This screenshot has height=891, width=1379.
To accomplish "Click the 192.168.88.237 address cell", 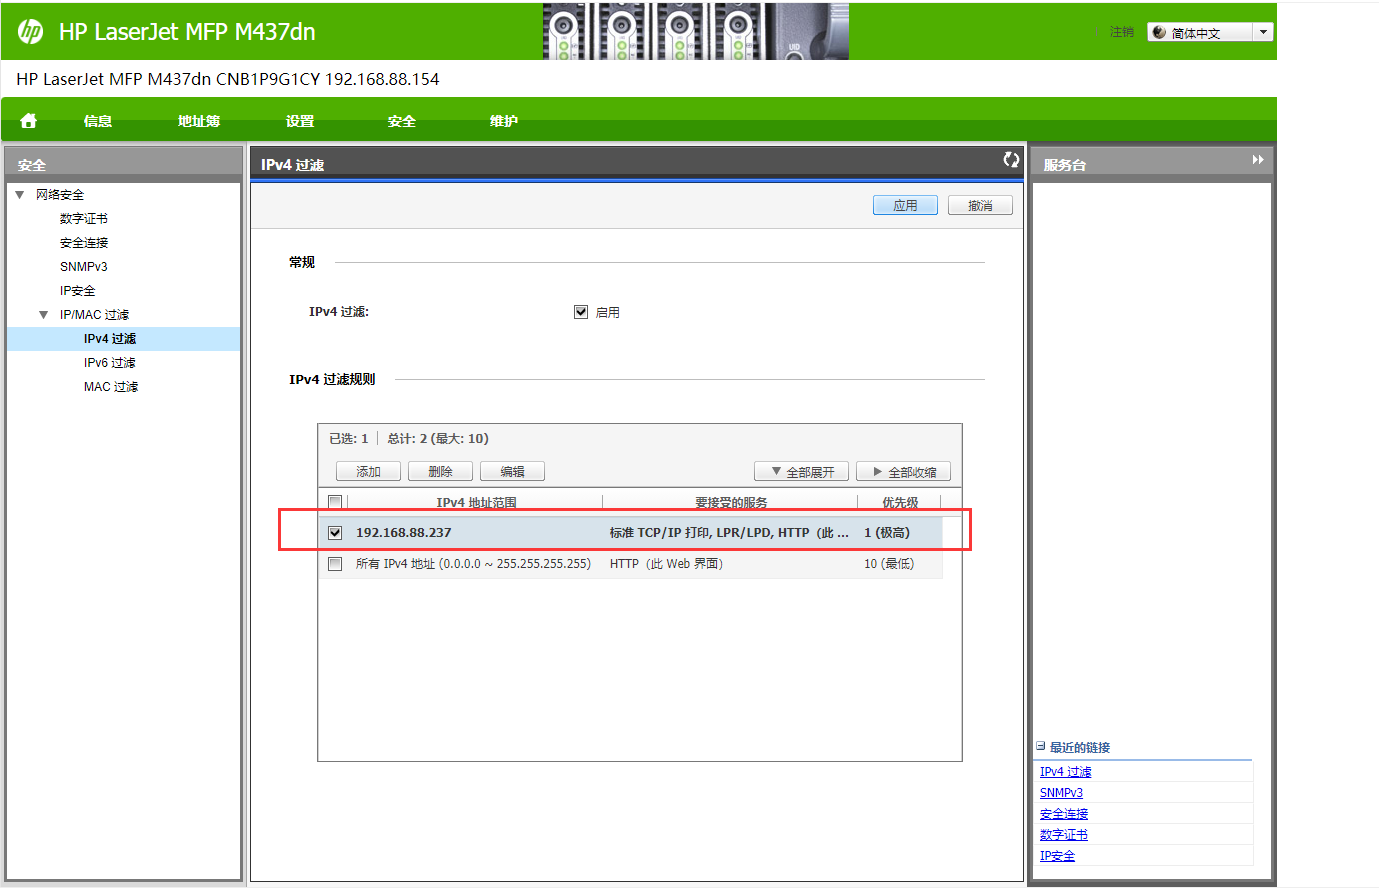I will point(404,533).
